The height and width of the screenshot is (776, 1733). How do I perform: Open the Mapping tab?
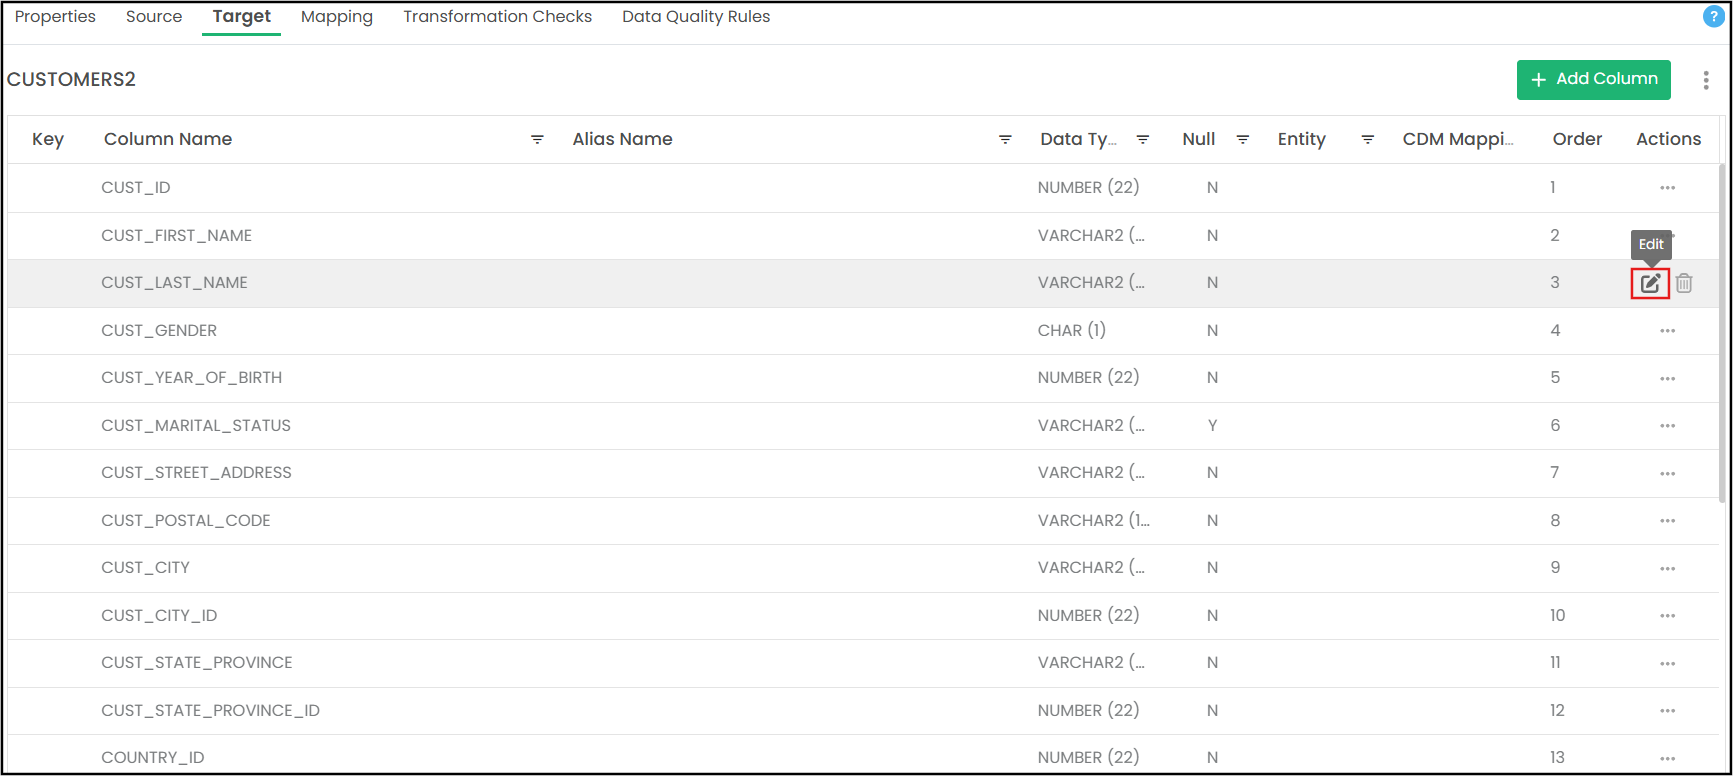tap(337, 17)
